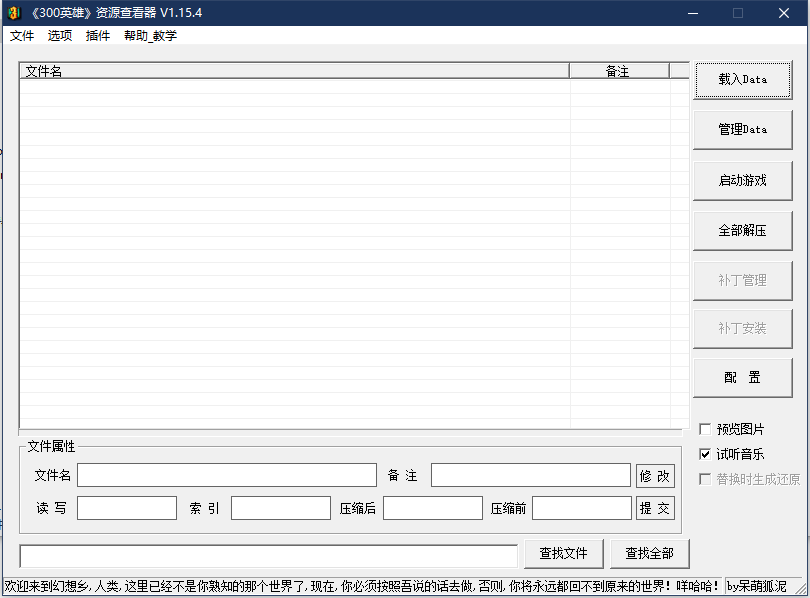
Task: Enable the 预览图片 checkbox
Action: 706,429
